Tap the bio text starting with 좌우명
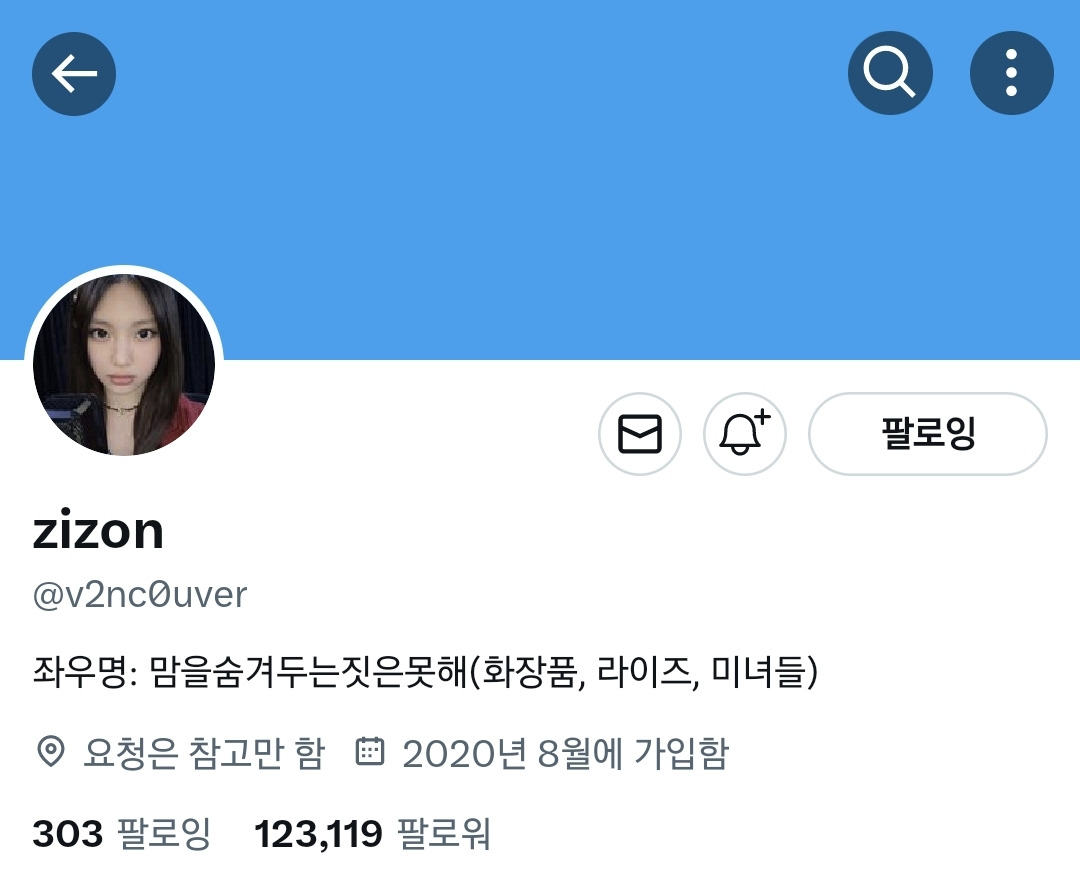The height and width of the screenshot is (878, 1080). coord(425,671)
